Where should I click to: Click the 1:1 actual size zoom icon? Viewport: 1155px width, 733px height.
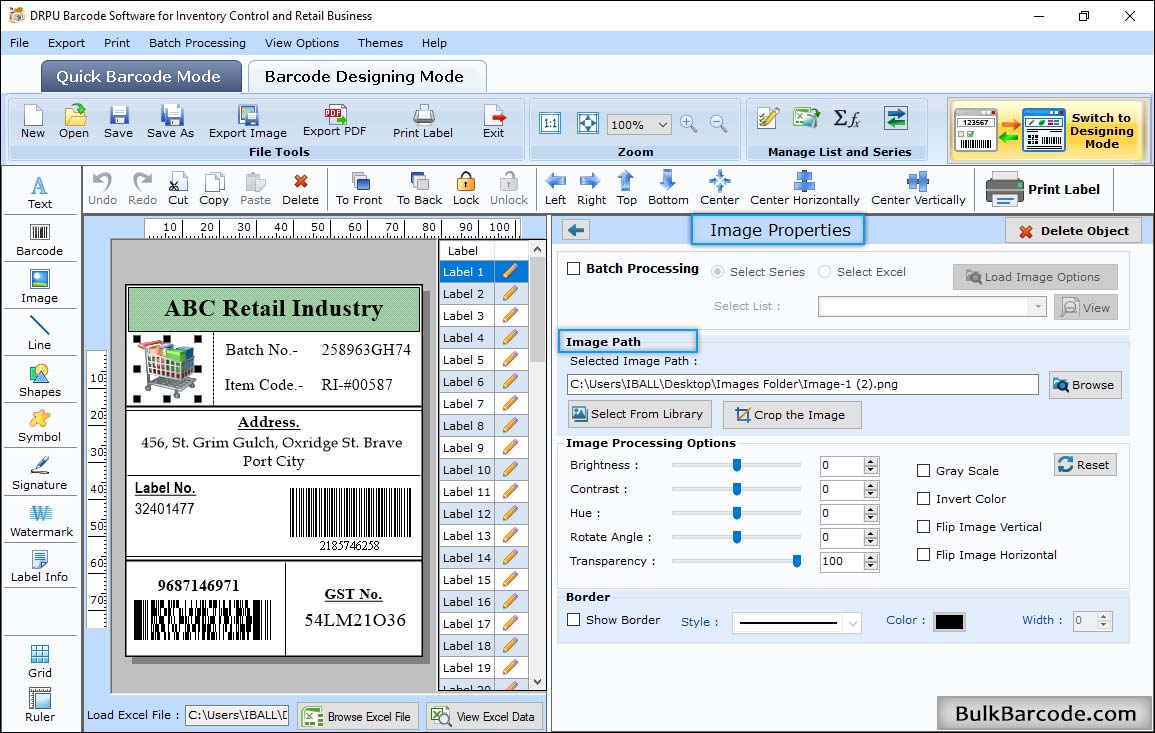[x=550, y=123]
